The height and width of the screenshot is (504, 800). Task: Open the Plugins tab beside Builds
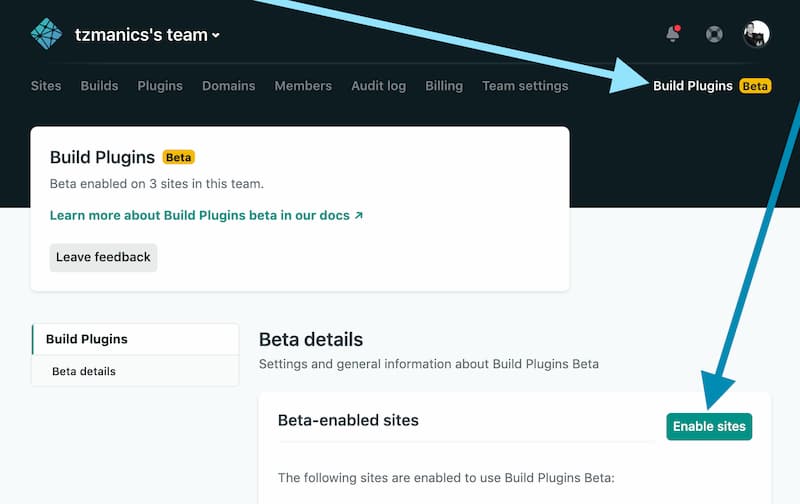tap(160, 86)
